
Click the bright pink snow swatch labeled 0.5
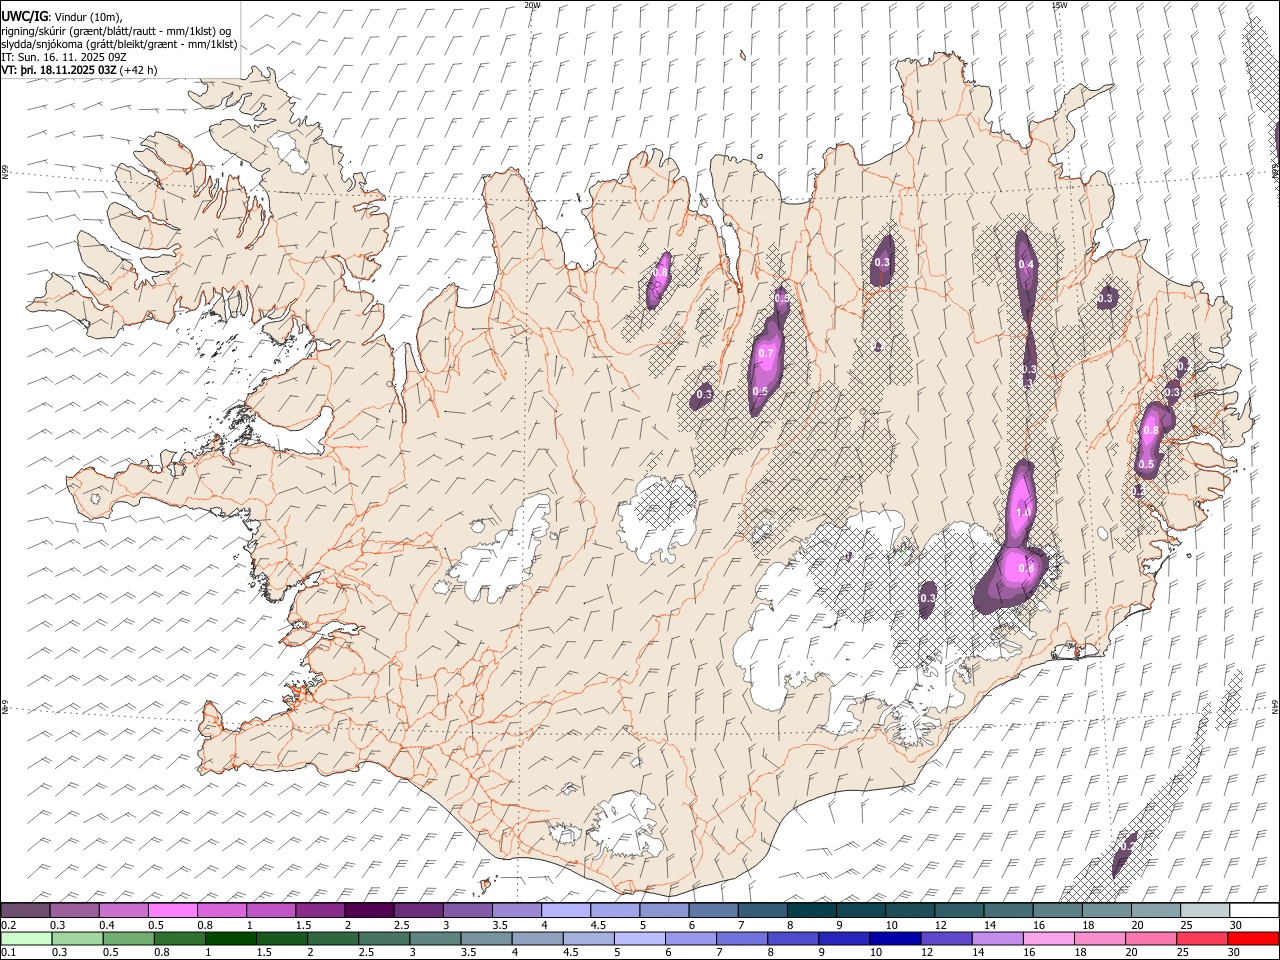173,910
